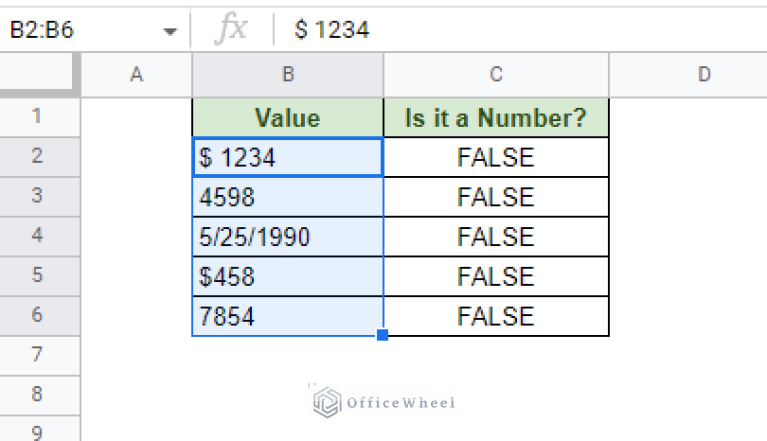Select the column B header

pos(288,75)
